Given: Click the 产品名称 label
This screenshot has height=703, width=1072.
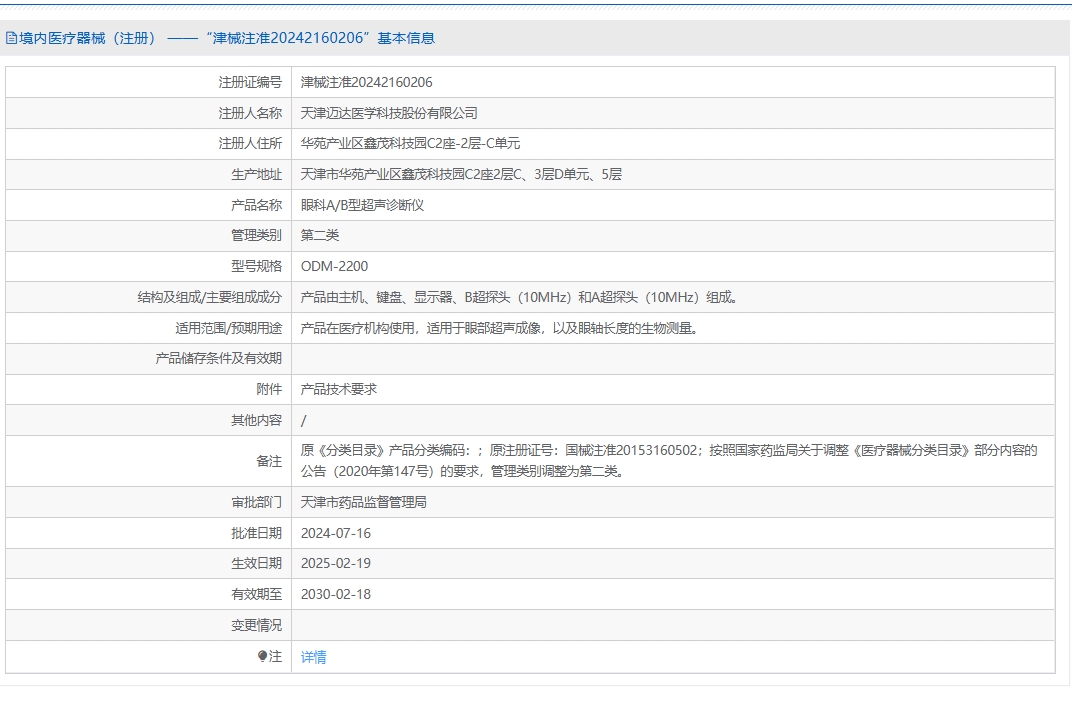Looking at the screenshot, I should coord(256,205).
